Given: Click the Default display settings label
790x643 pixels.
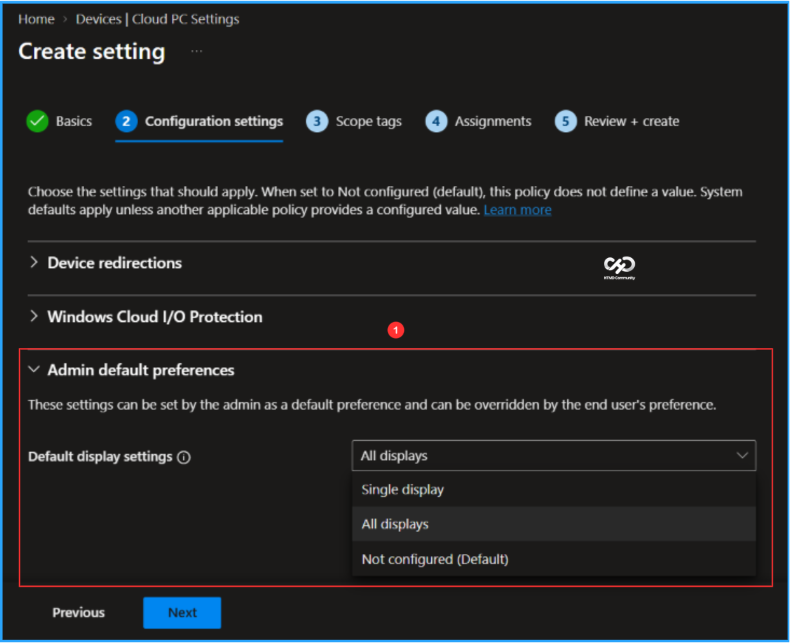Looking at the screenshot, I should [100, 457].
